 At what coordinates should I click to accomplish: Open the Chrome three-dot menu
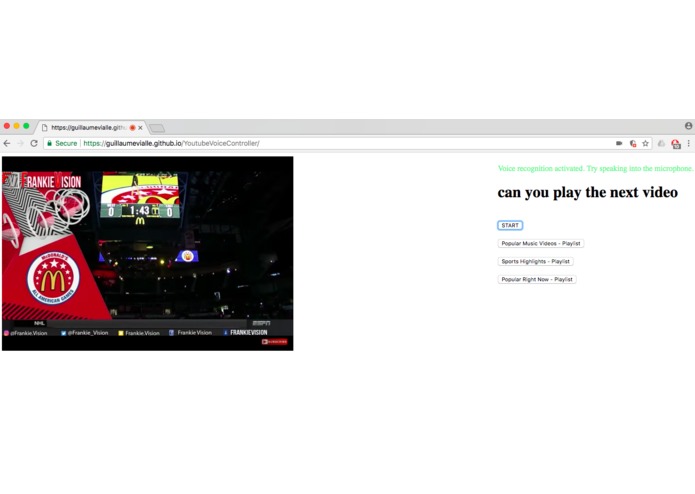click(688, 143)
